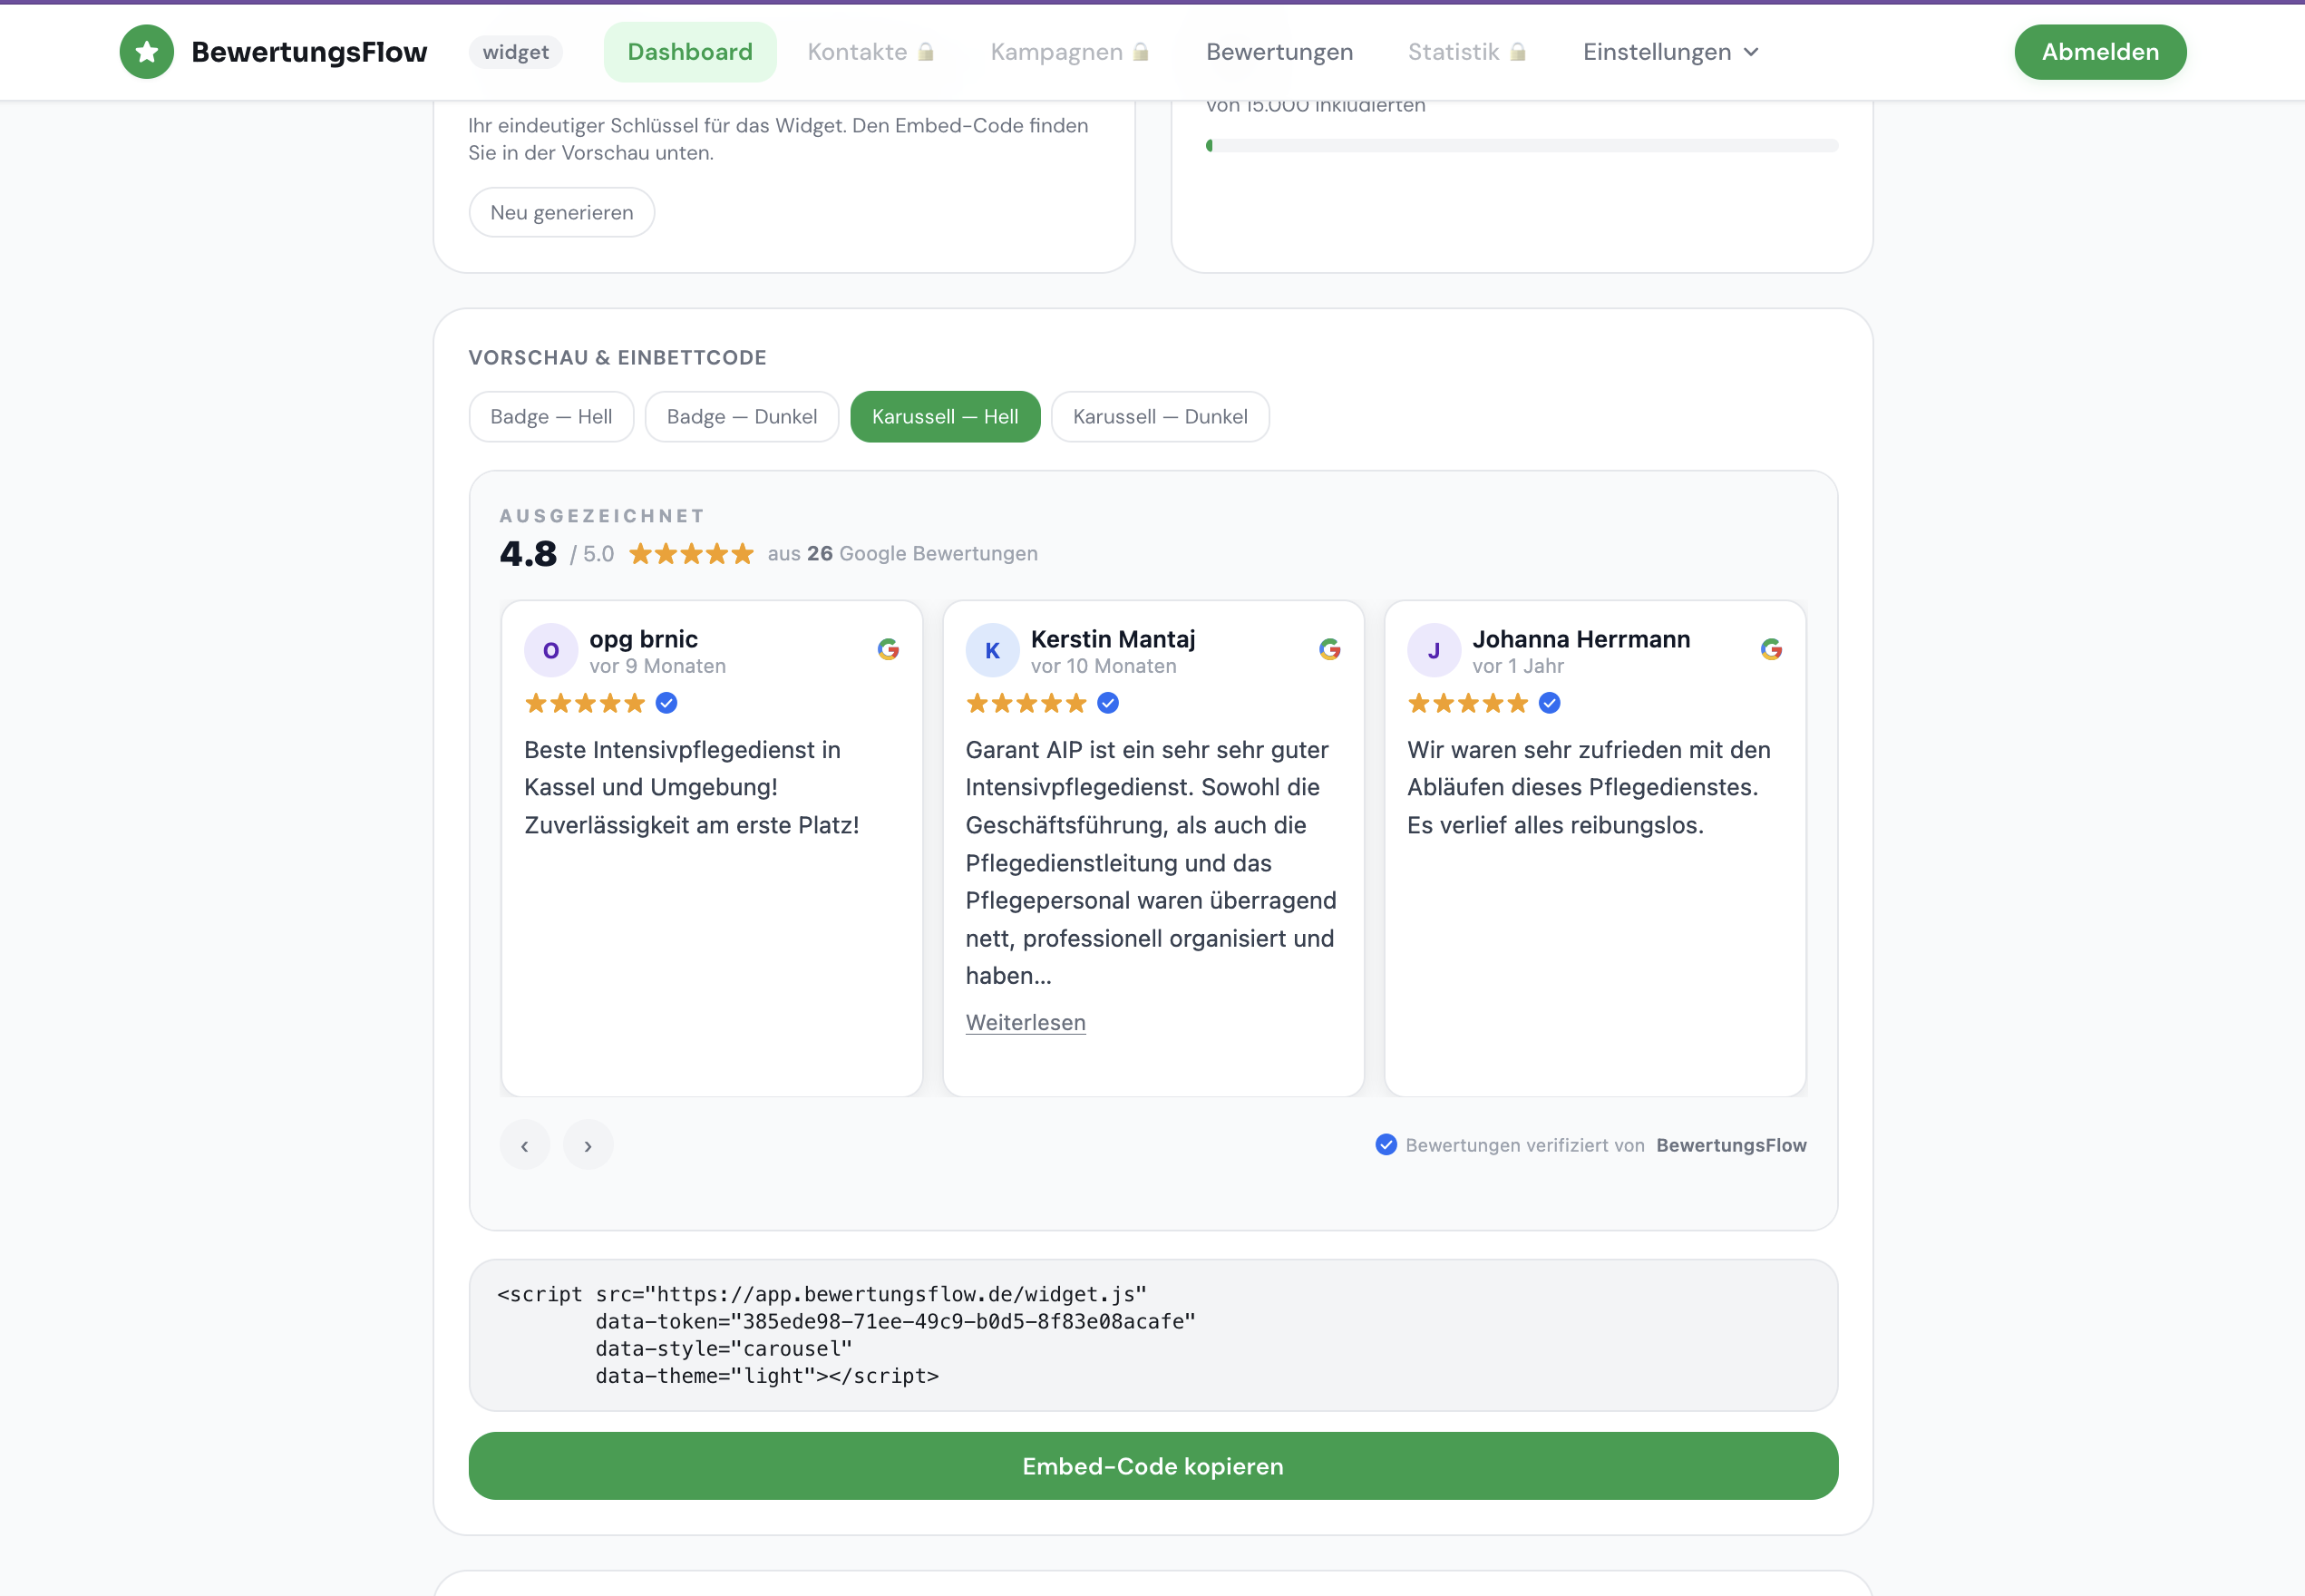Image resolution: width=2305 pixels, height=1596 pixels.
Task: Click the overall rating stars next to 4.8
Action: [691, 554]
